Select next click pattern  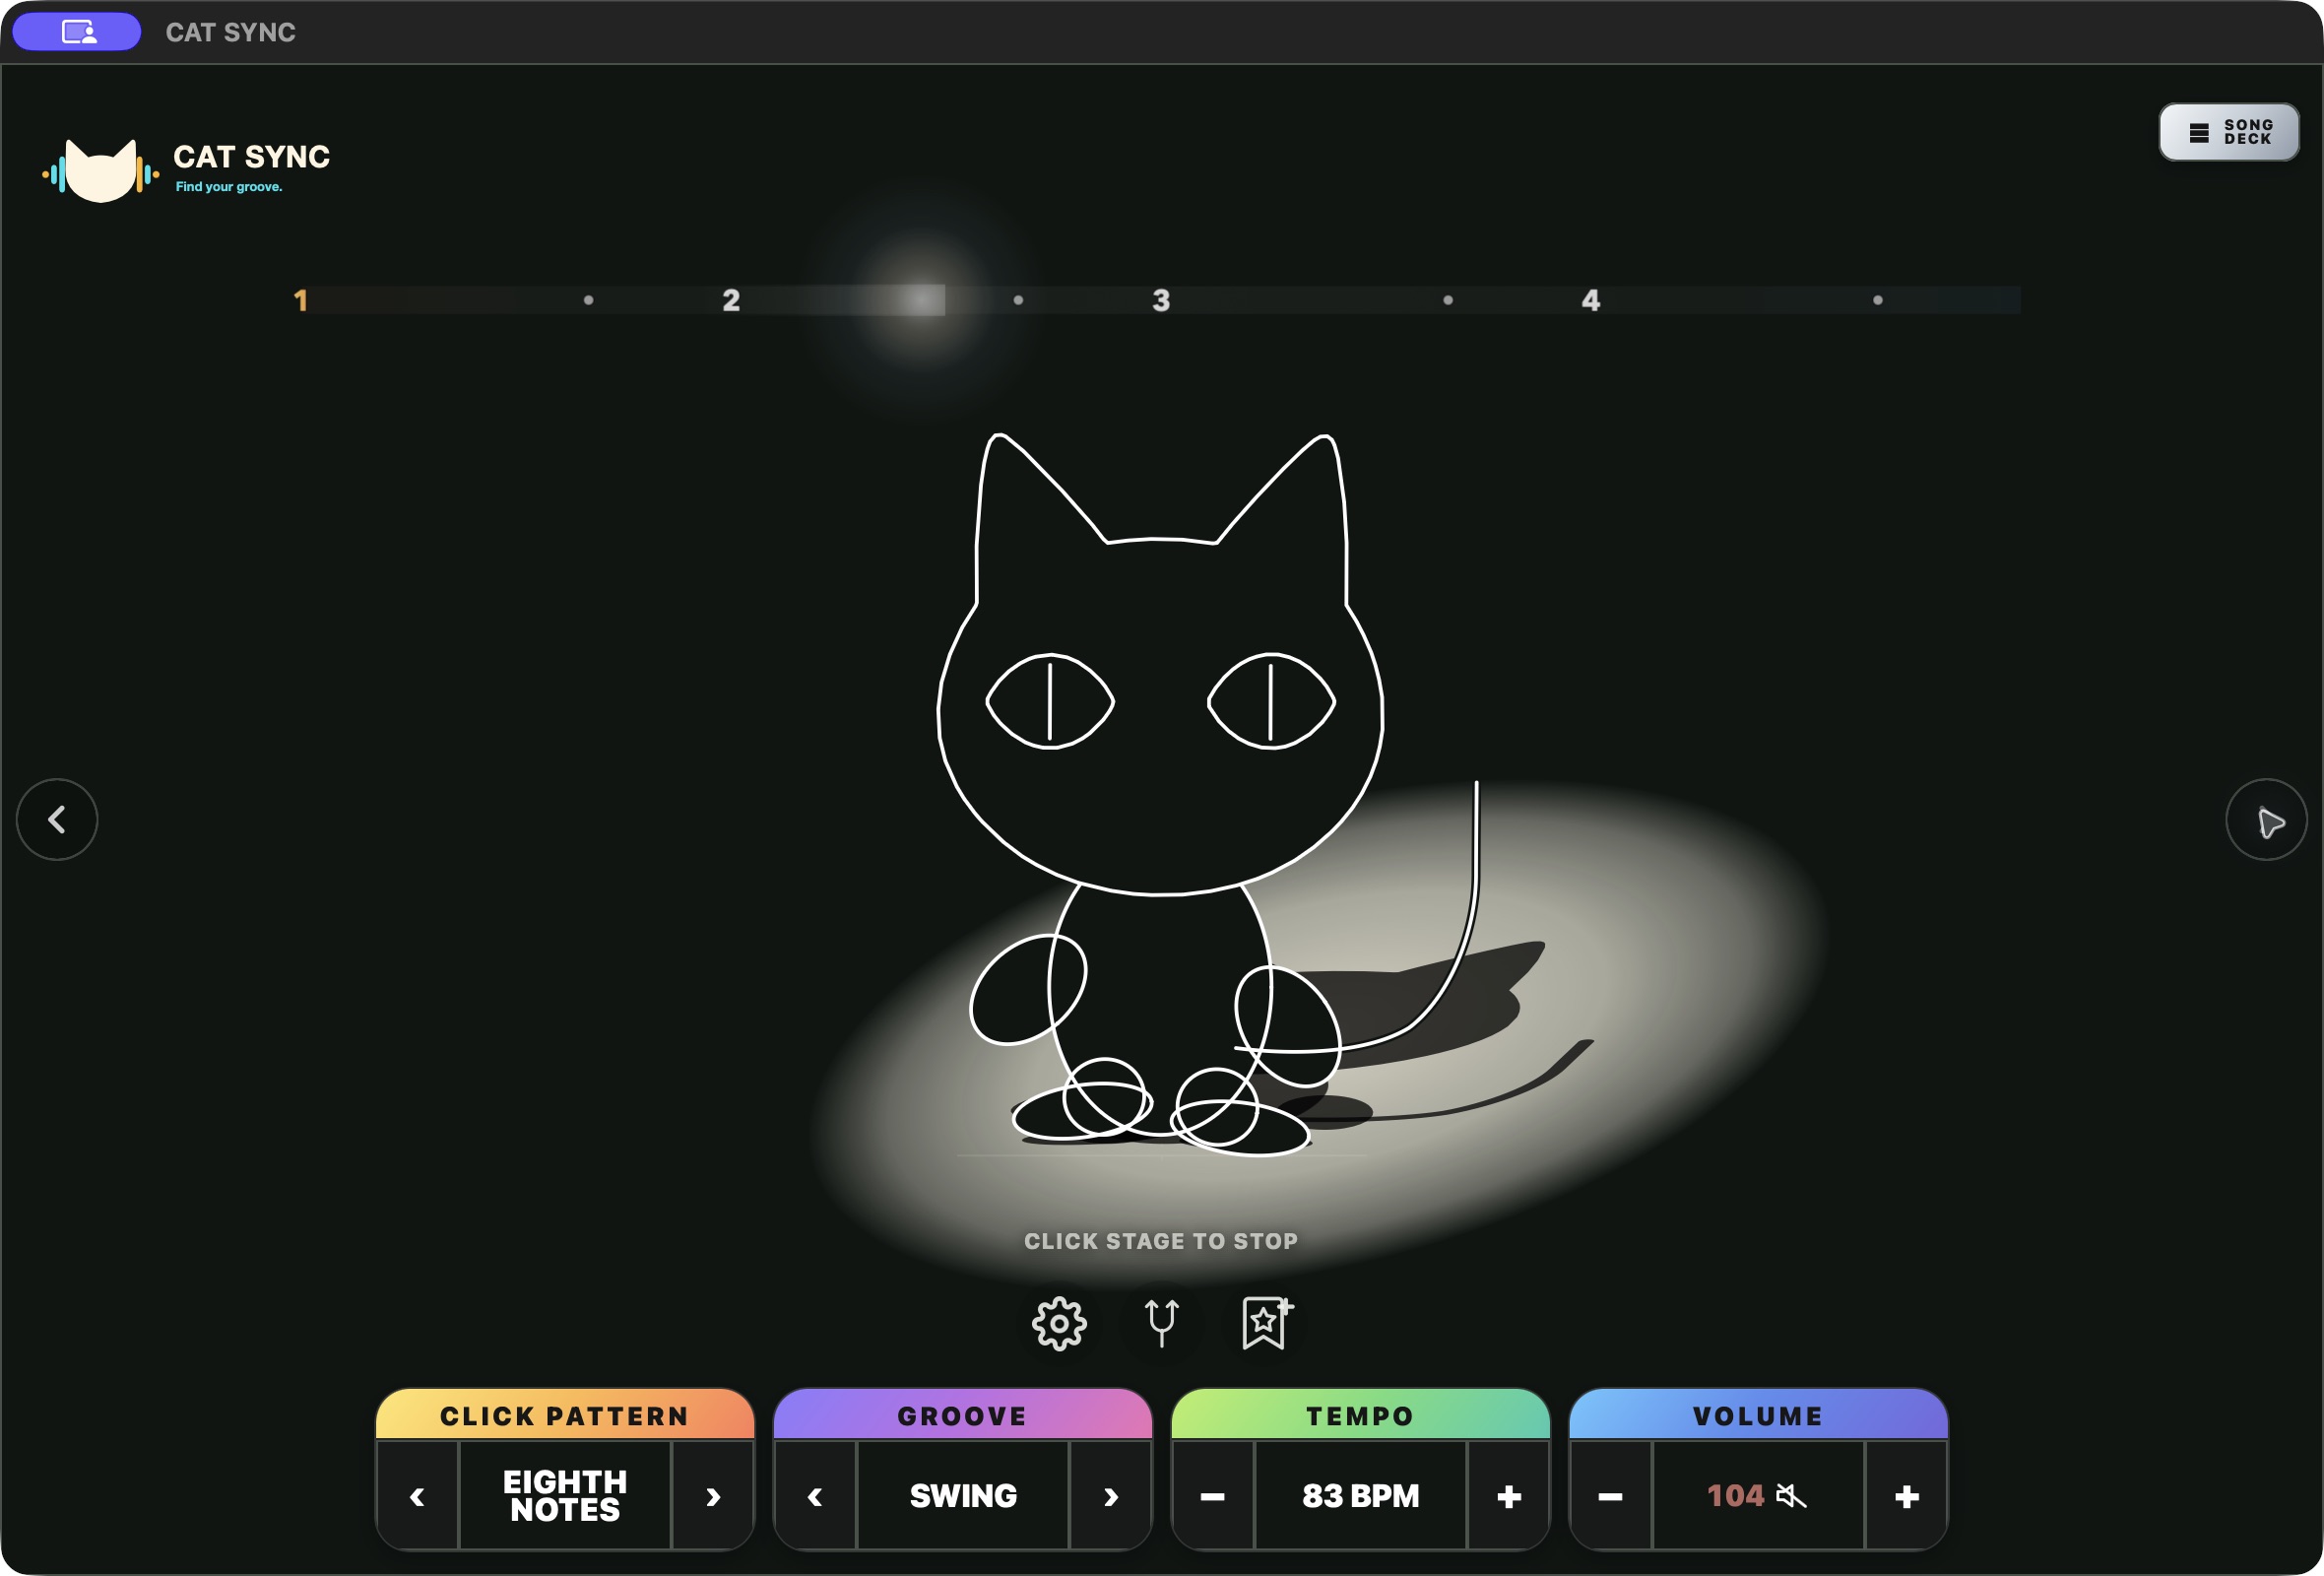coord(713,1496)
